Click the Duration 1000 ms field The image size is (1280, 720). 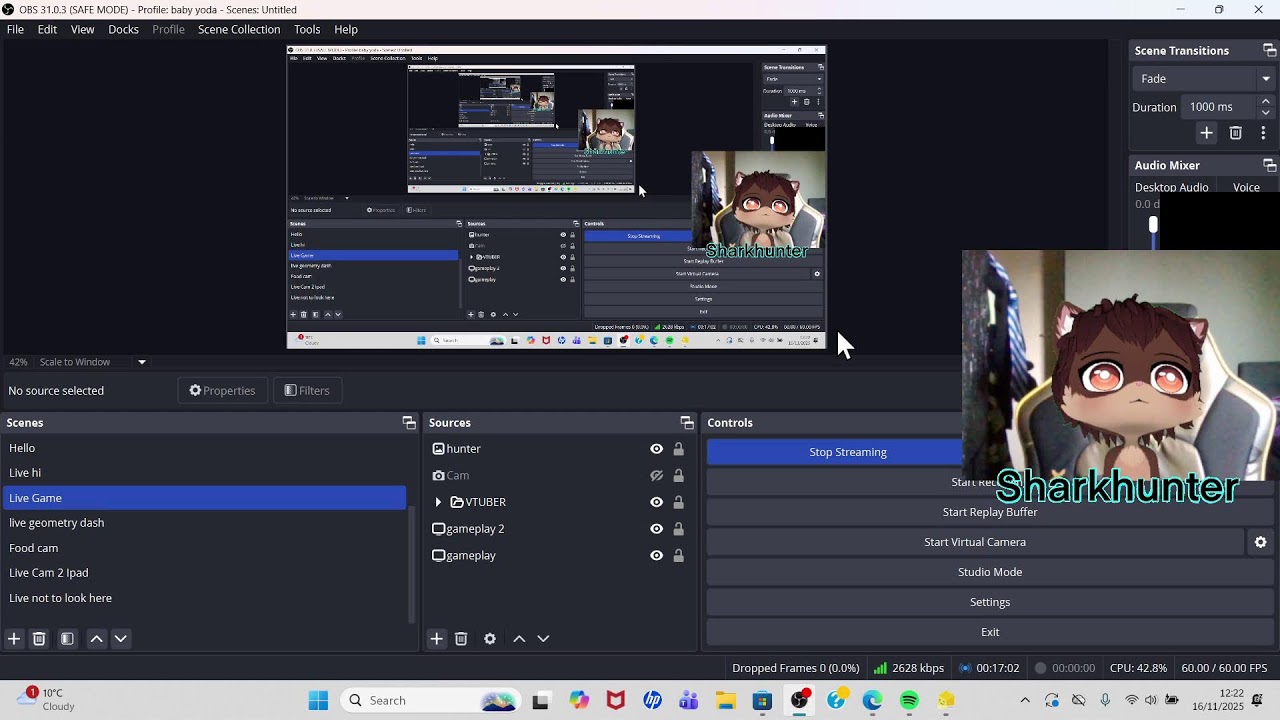[1218, 107]
